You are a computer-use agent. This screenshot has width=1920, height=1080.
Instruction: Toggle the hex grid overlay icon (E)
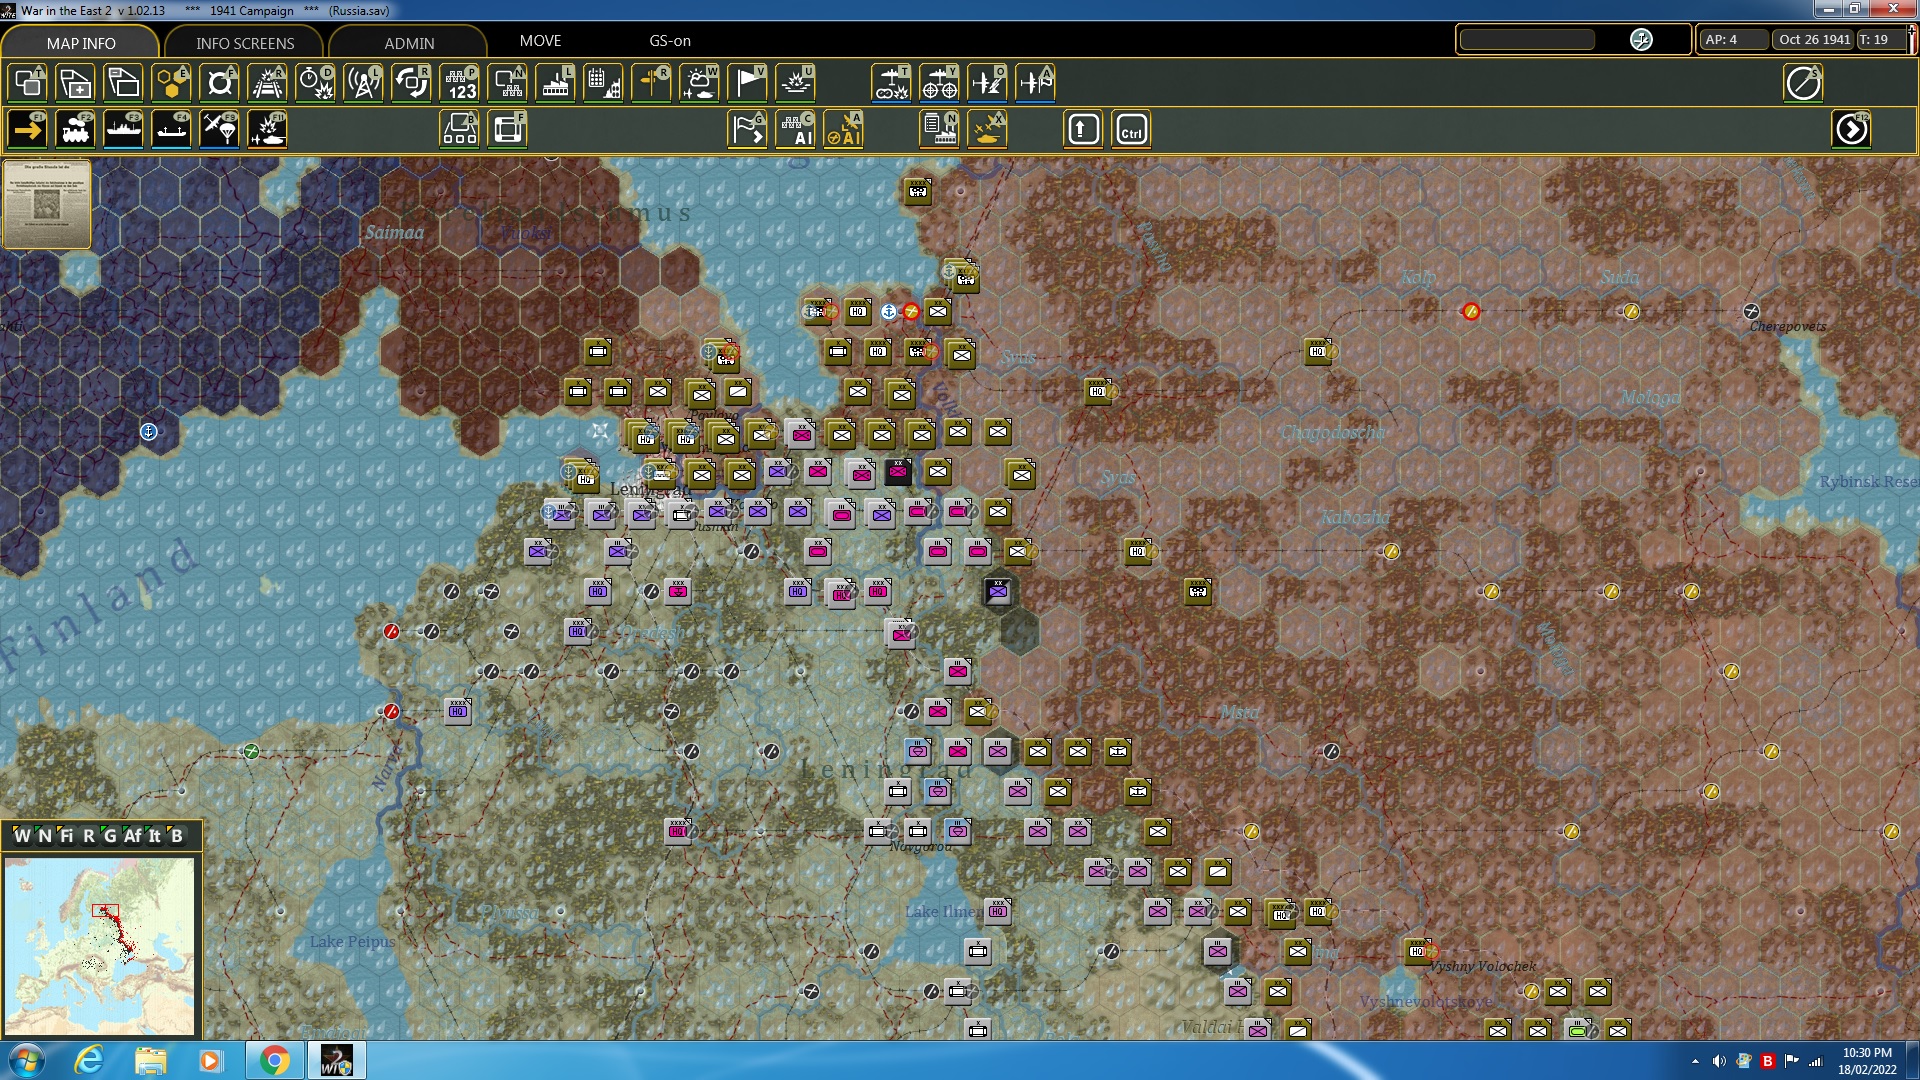(171, 83)
